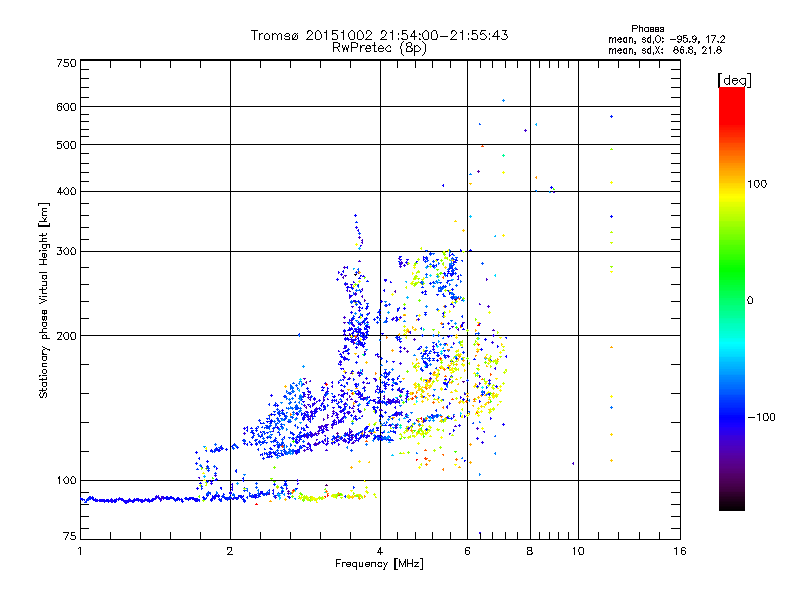The width and height of the screenshot is (800, 600).
Task: Click the '100' height axis tick label
Action: [66, 481]
